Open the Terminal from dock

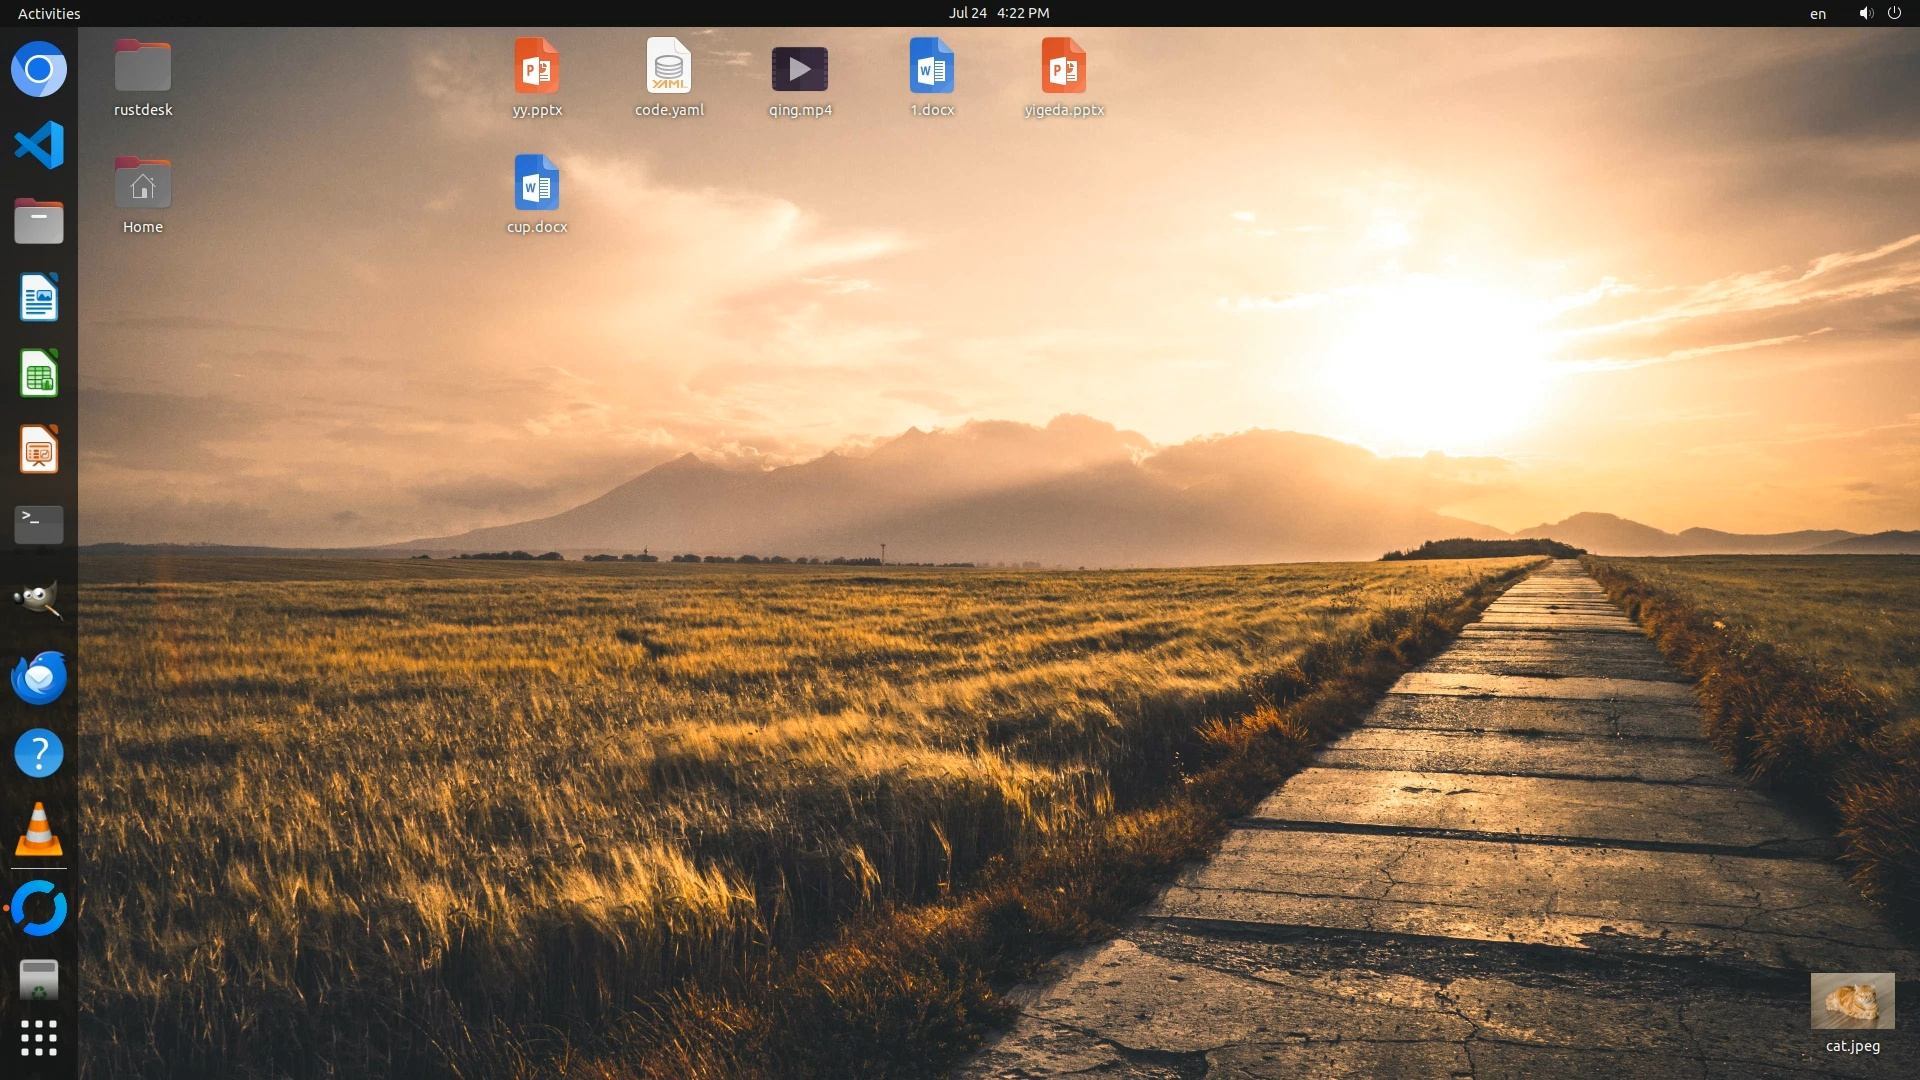coord(39,524)
